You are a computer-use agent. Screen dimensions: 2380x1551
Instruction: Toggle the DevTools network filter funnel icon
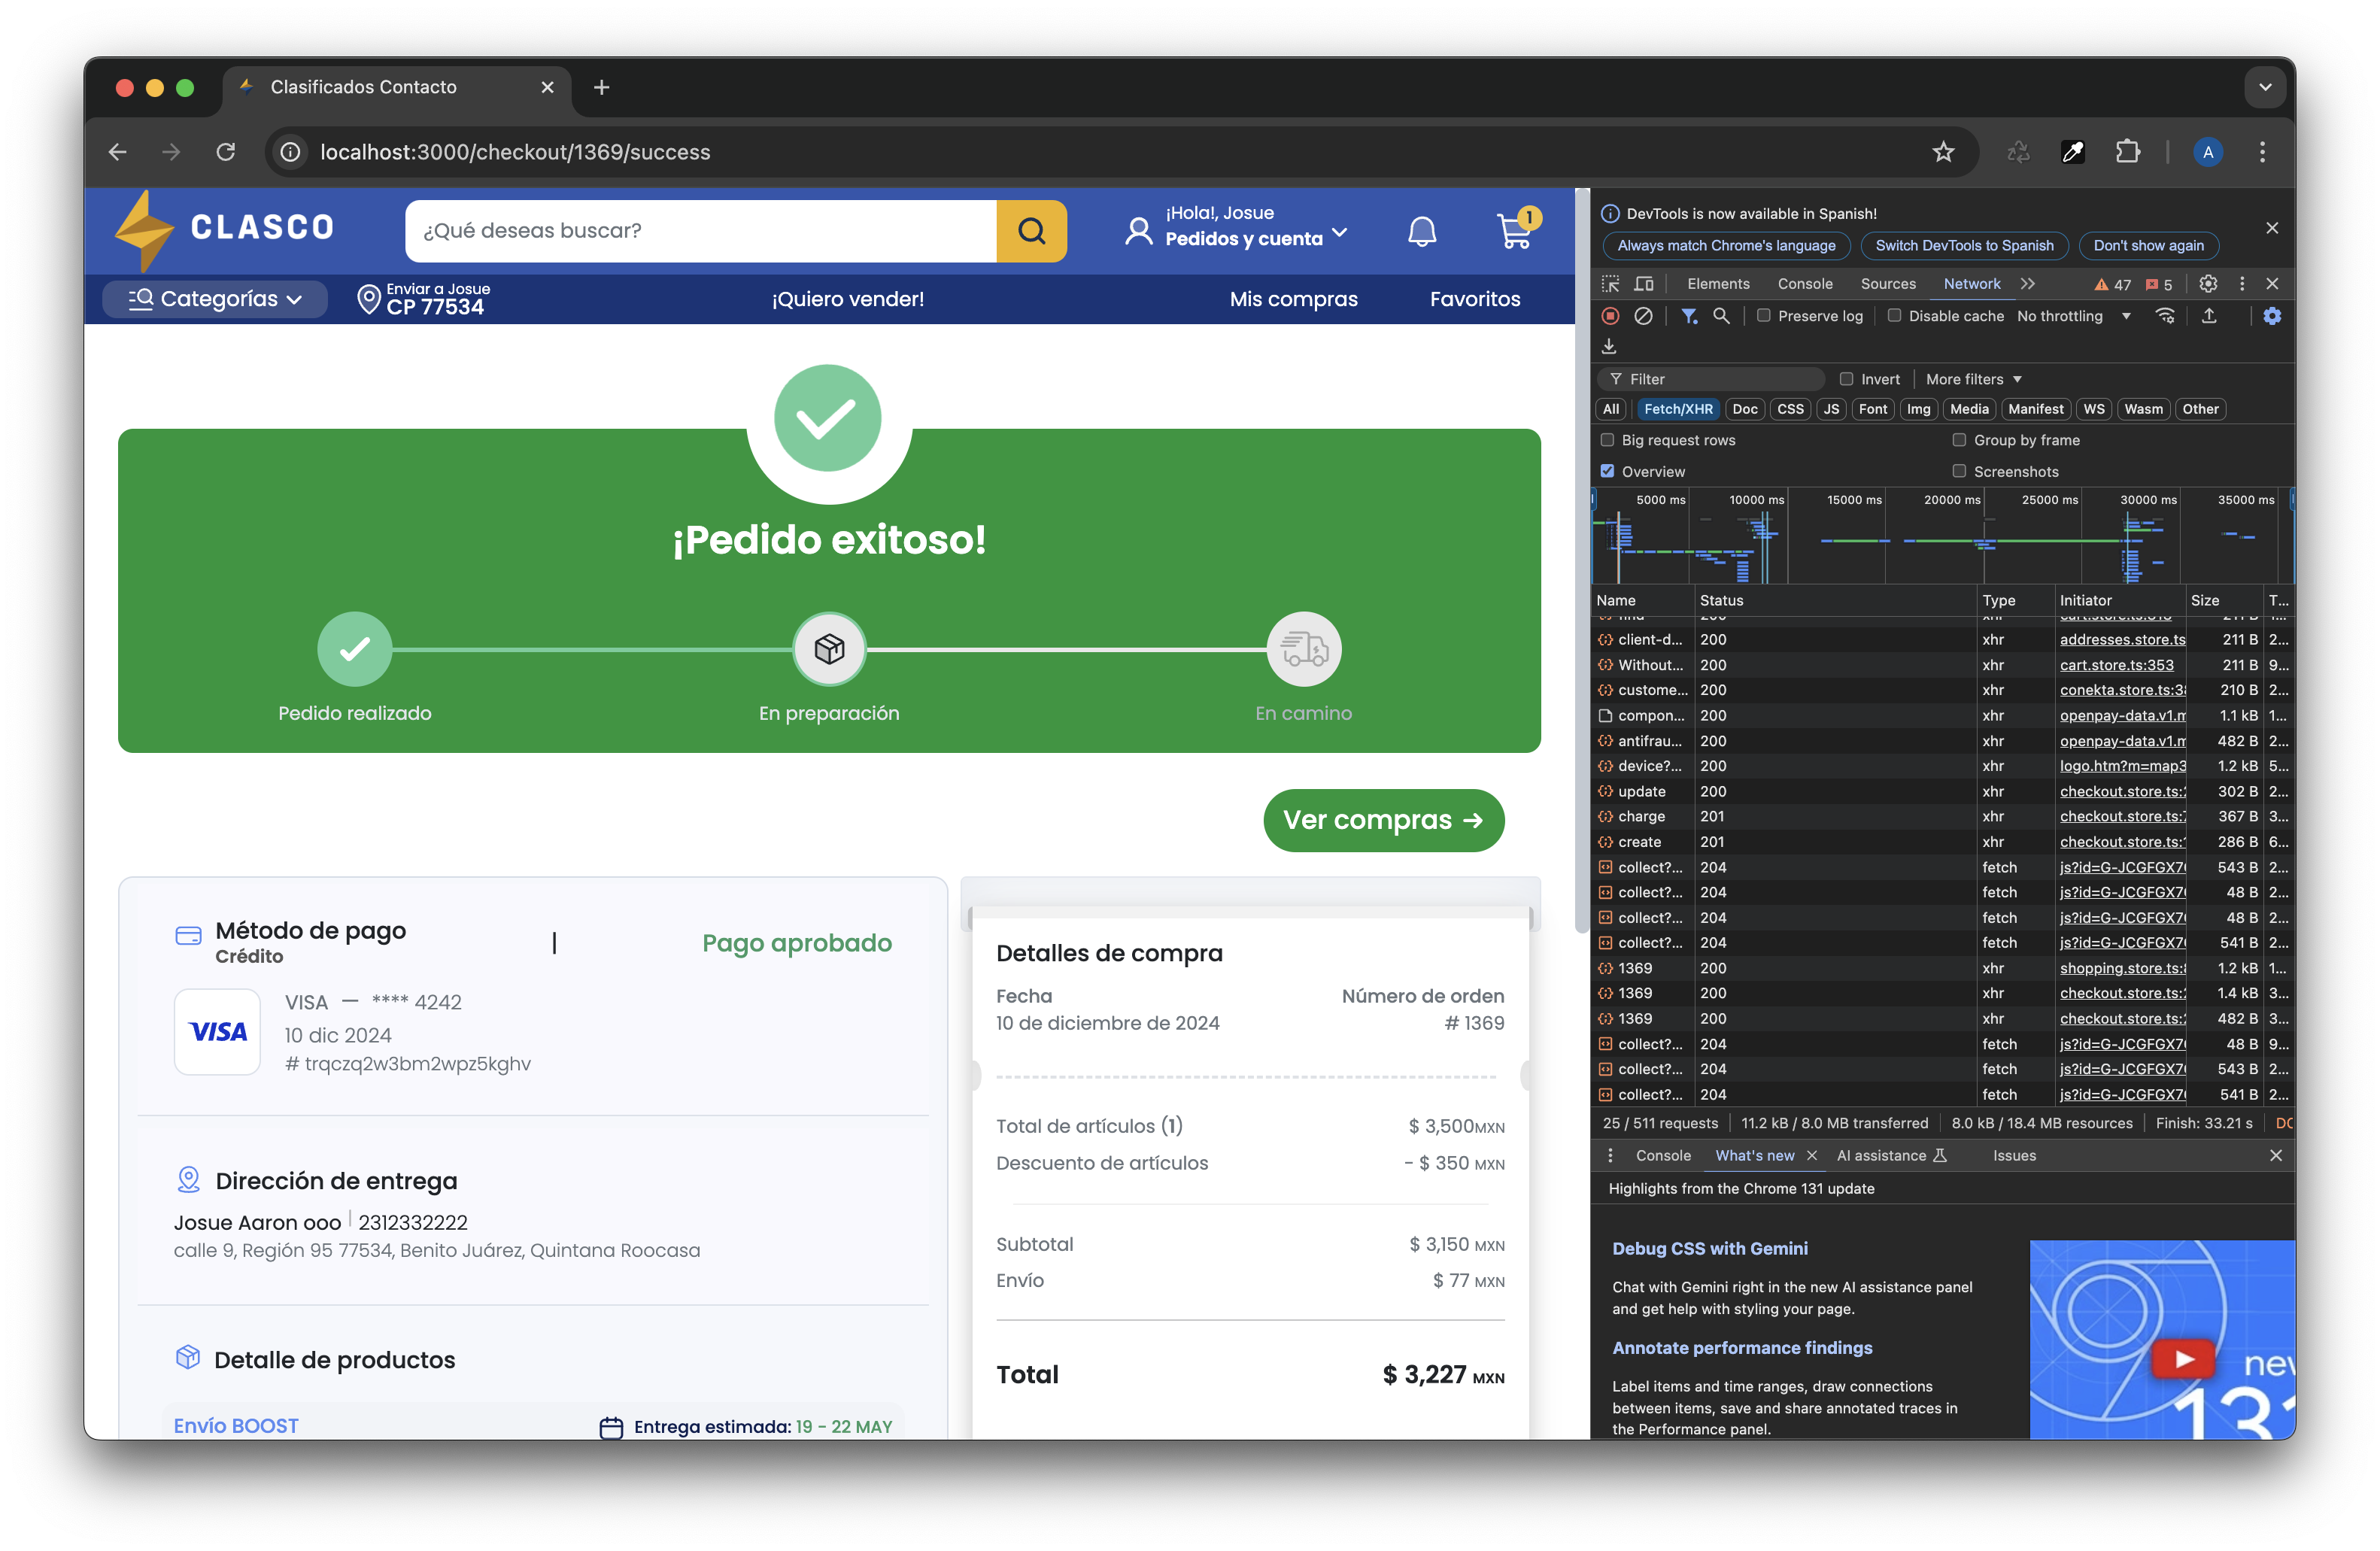point(1689,316)
